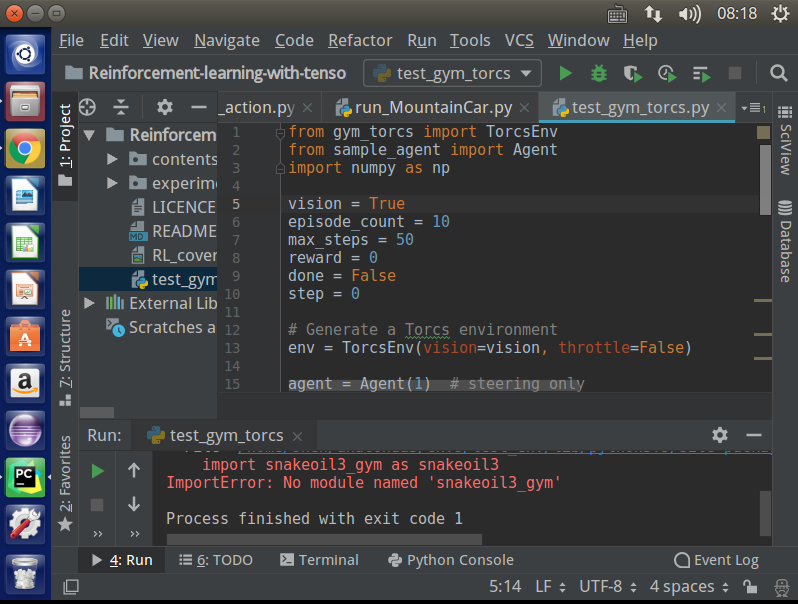798x604 pixels.
Task: Open the test_gym_torcs run configuration dropdown
Action: pos(453,73)
